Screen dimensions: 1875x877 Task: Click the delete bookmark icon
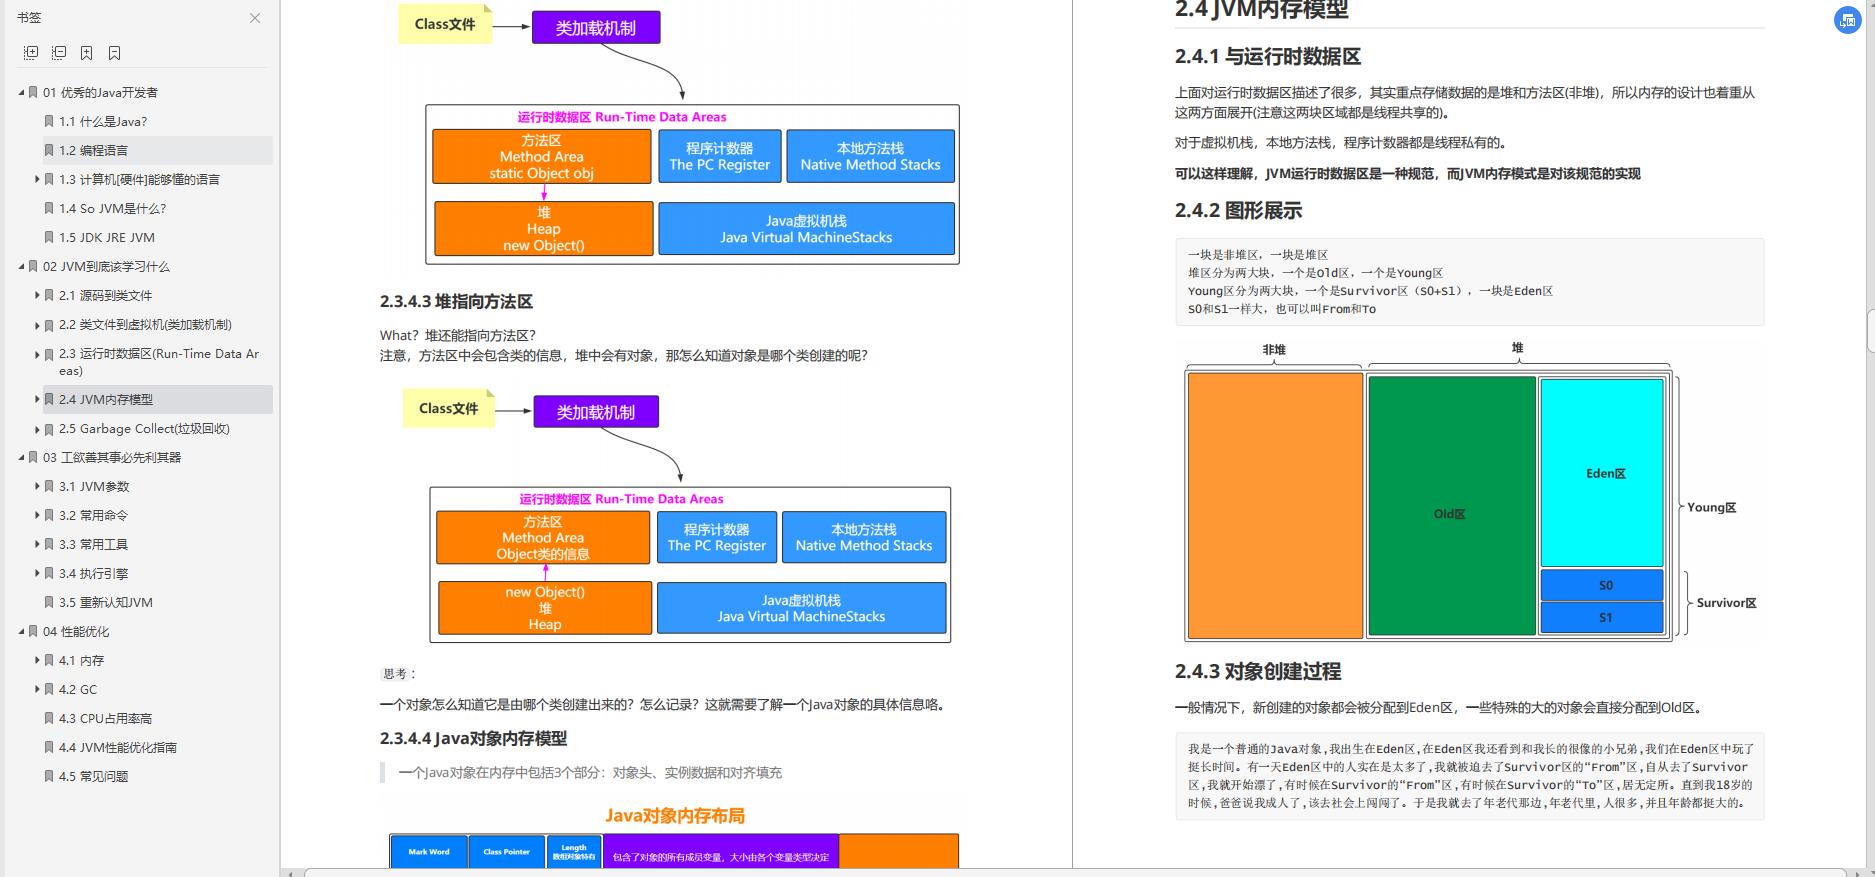(114, 53)
